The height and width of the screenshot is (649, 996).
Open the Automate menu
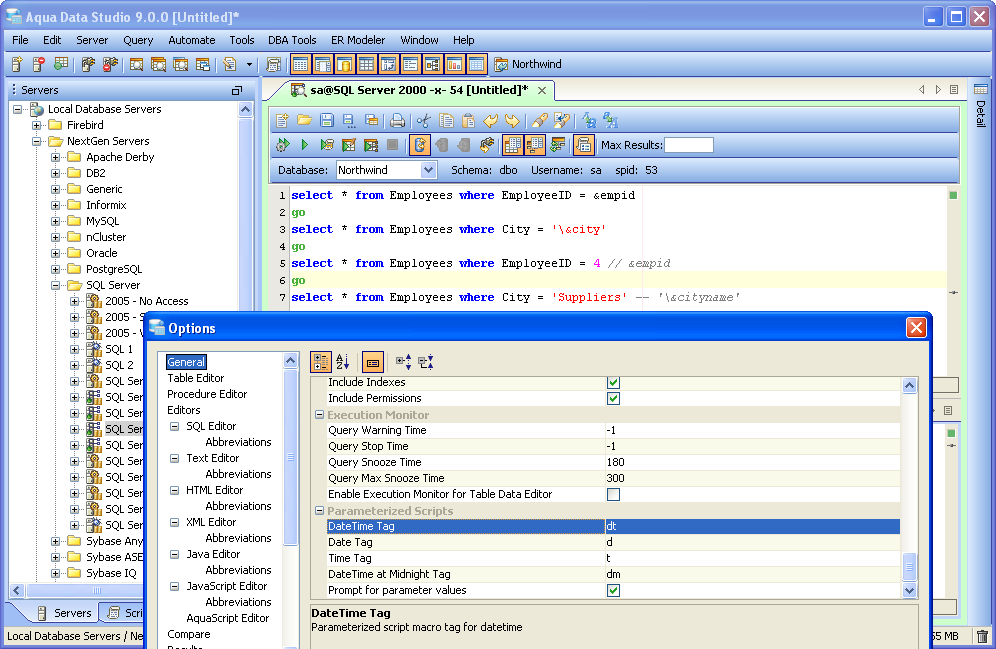pos(192,40)
